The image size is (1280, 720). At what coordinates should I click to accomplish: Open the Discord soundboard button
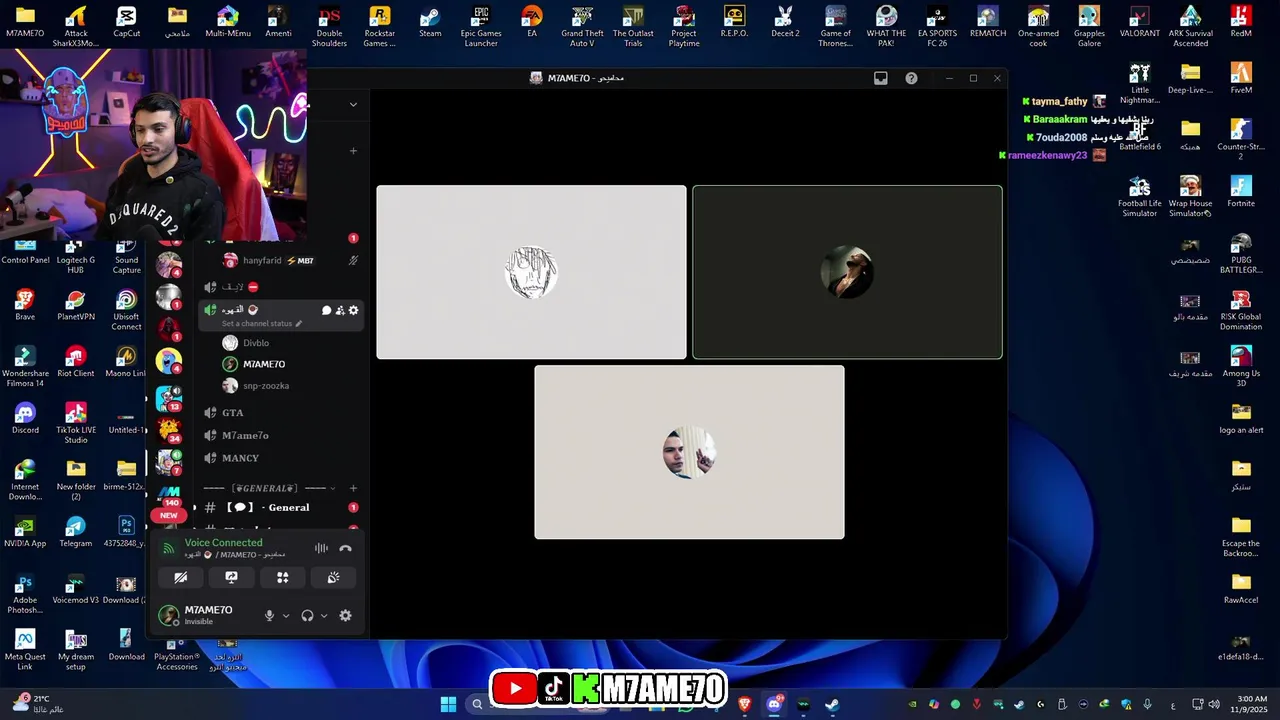[333, 578]
